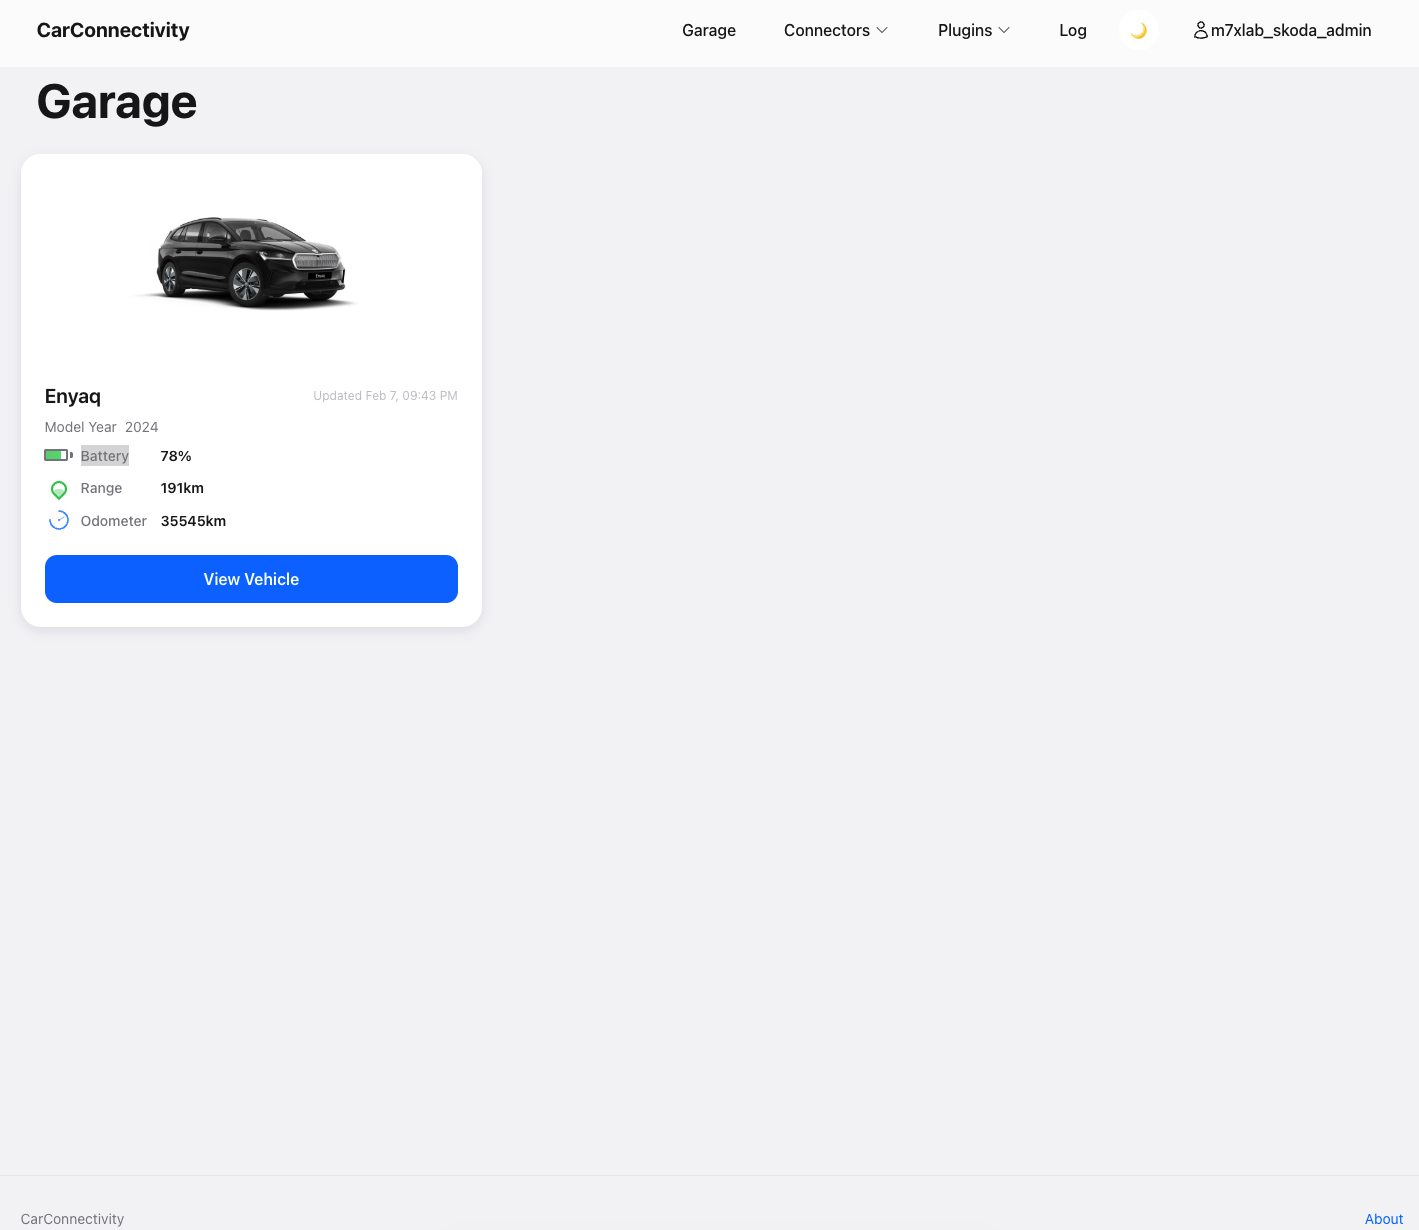The image size is (1419, 1230).
Task: Click the CarConnectivity brand logo
Action: [x=113, y=31]
